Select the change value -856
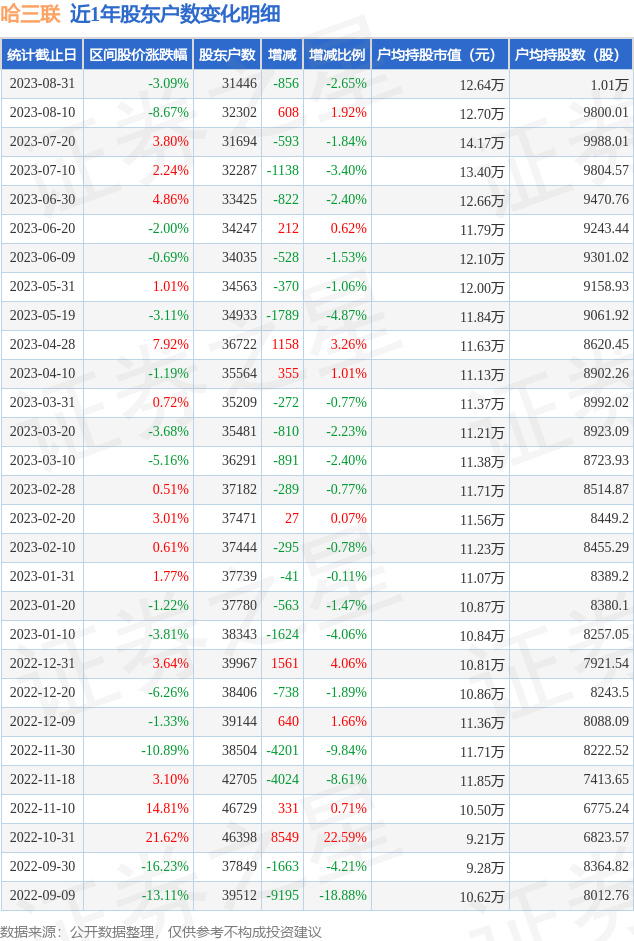The width and height of the screenshot is (634, 941). (286, 83)
